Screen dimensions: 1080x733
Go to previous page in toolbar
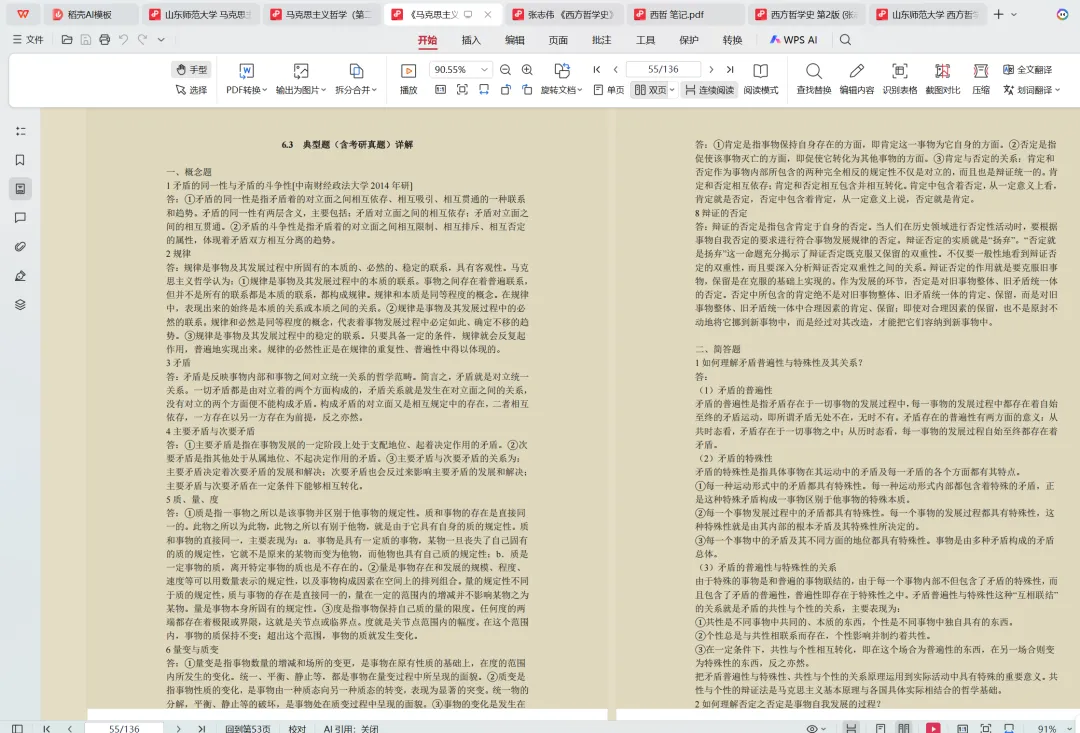[x=616, y=70]
